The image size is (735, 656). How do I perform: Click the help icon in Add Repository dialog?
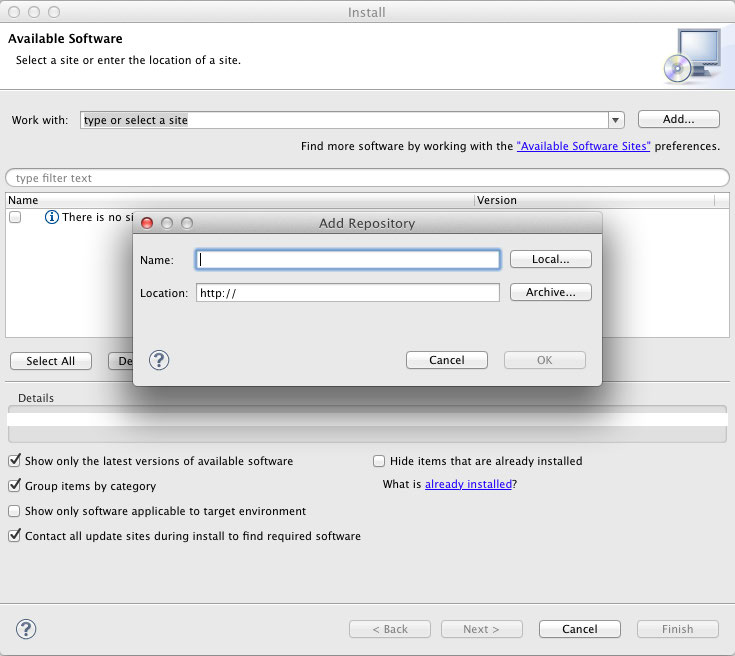point(159,360)
